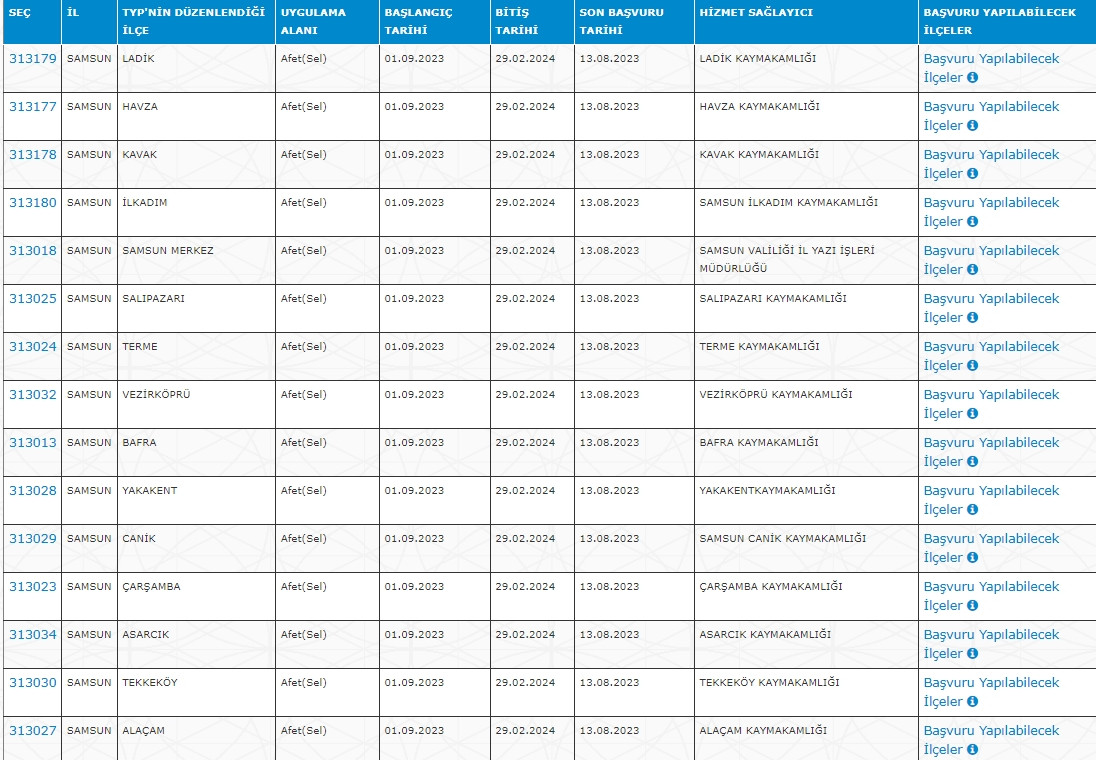Click the info icon in the Havza row

[972, 126]
